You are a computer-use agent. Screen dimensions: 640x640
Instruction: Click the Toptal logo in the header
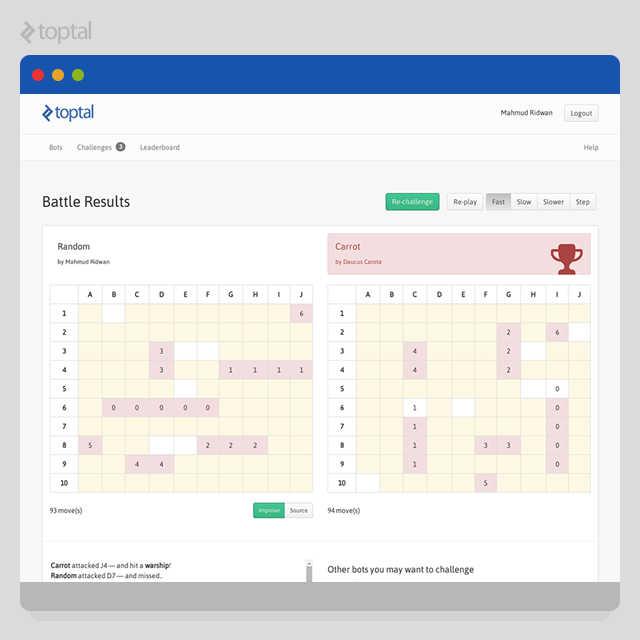tap(68, 113)
